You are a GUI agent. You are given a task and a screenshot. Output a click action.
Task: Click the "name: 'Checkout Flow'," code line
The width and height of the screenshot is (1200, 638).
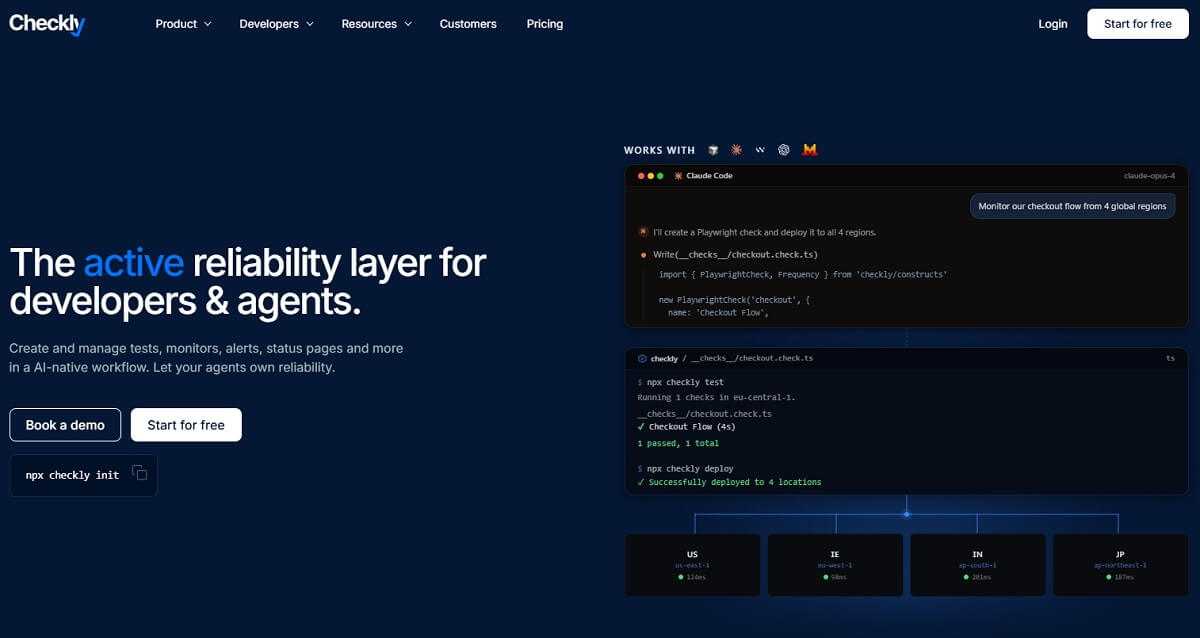718,313
